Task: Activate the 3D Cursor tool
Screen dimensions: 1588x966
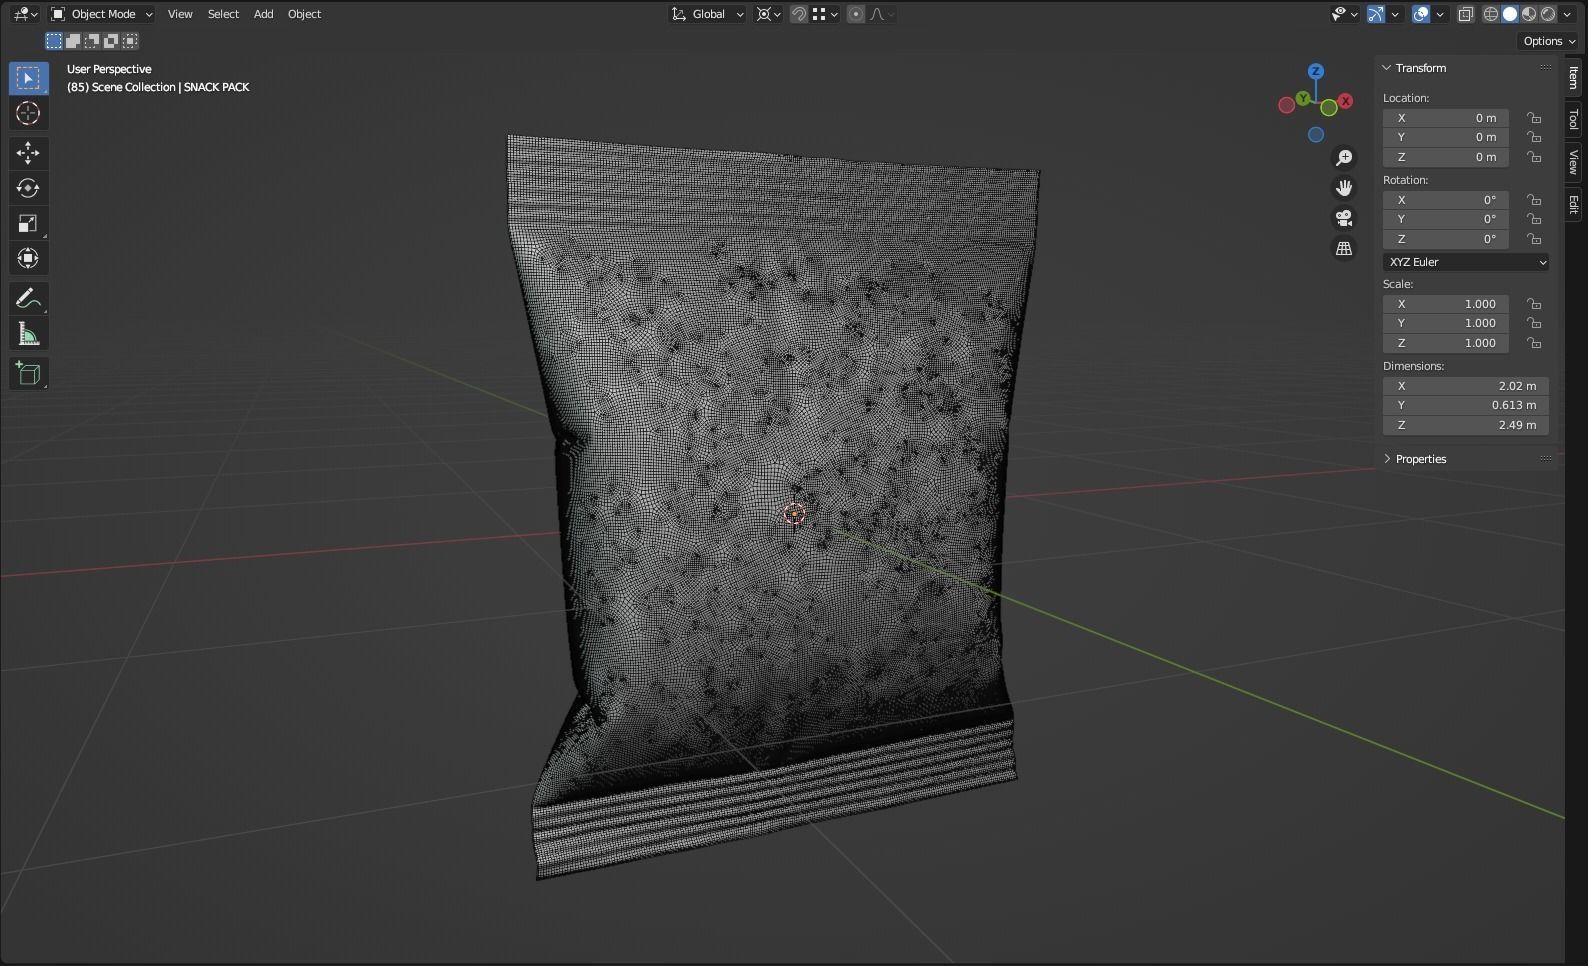Action: click(28, 113)
